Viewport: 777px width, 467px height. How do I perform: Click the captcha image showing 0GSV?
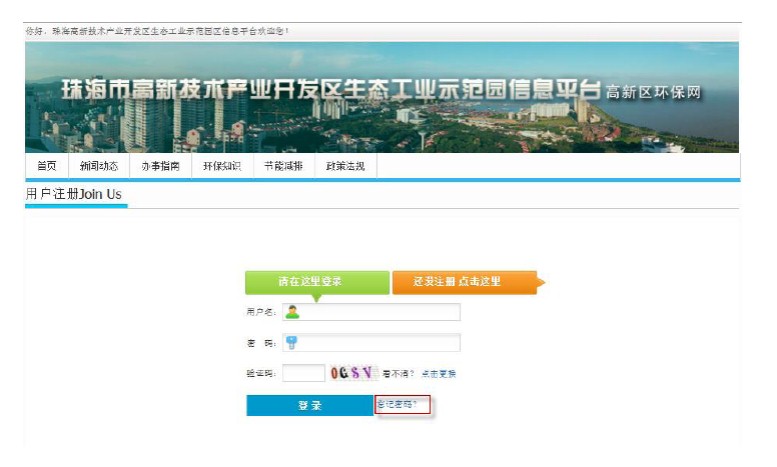(x=354, y=374)
